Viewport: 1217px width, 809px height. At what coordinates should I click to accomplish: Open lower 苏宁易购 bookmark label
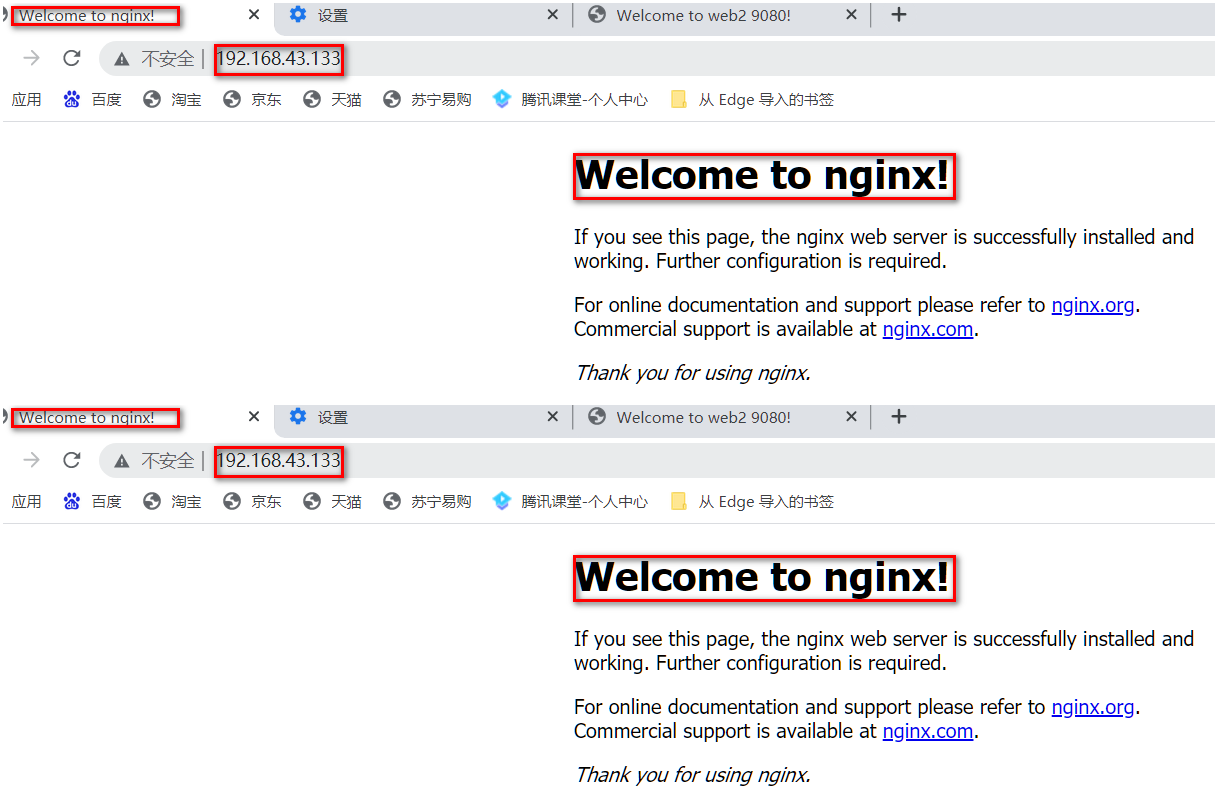click(x=441, y=502)
